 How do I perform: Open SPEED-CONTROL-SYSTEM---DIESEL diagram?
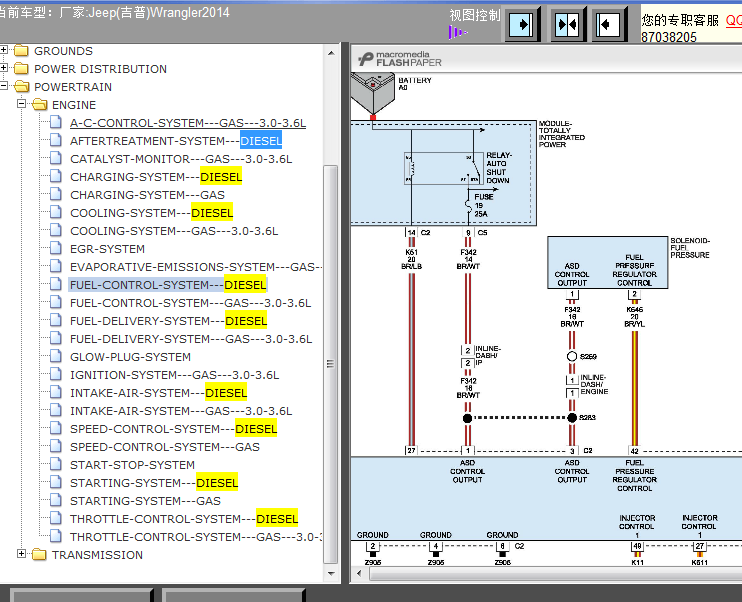click(173, 429)
